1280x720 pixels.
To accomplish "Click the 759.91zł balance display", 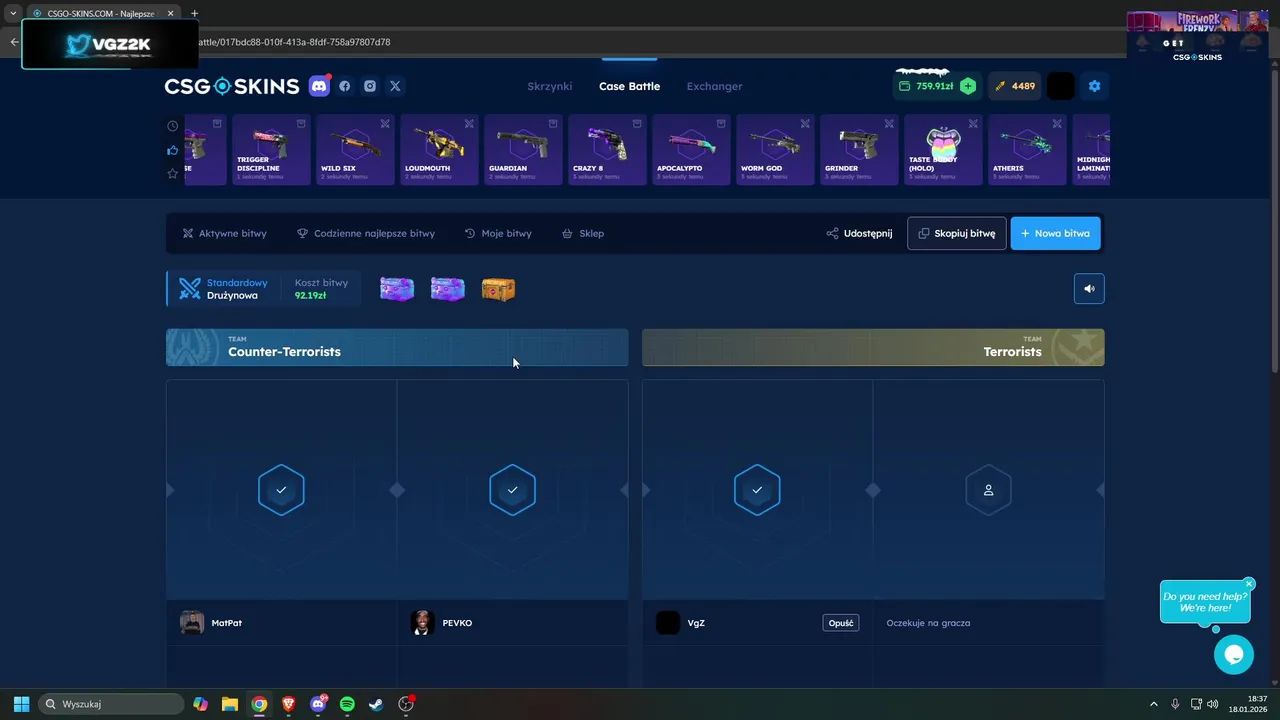I will [926, 86].
